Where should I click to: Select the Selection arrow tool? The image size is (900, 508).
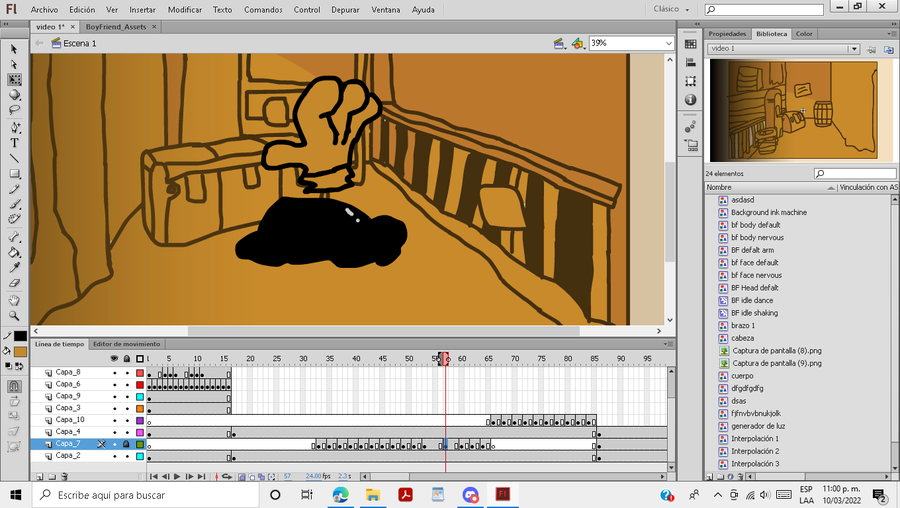tap(14, 49)
